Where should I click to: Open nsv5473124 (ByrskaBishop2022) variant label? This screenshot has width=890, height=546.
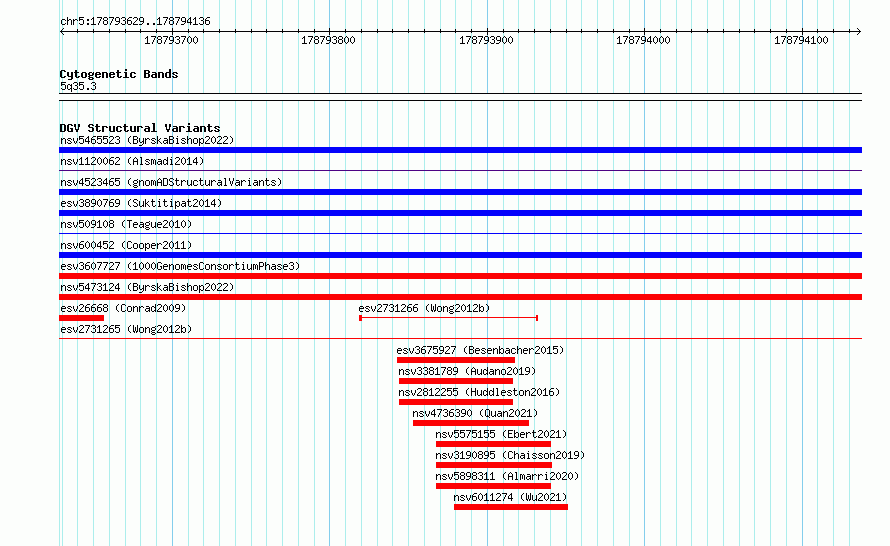pos(147,287)
